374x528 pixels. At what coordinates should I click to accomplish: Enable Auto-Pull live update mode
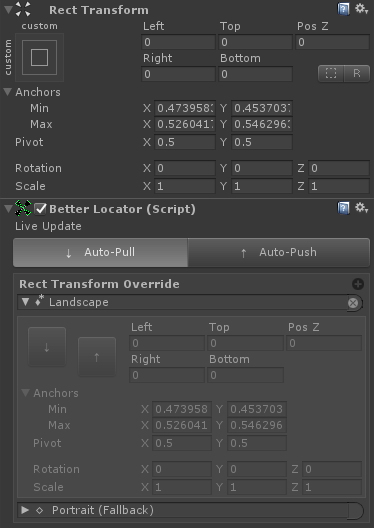[x=100, y=252]
